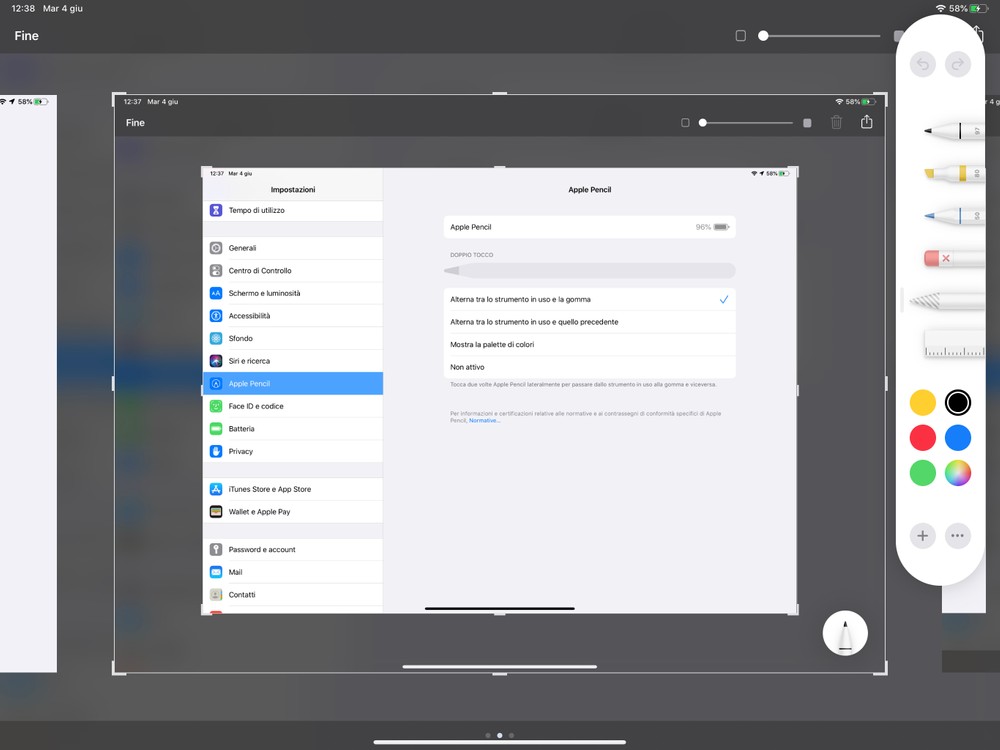The image size is (1000, 750).
Task: Open iTunes Store e App Store row
Action: tap(293, 489)
